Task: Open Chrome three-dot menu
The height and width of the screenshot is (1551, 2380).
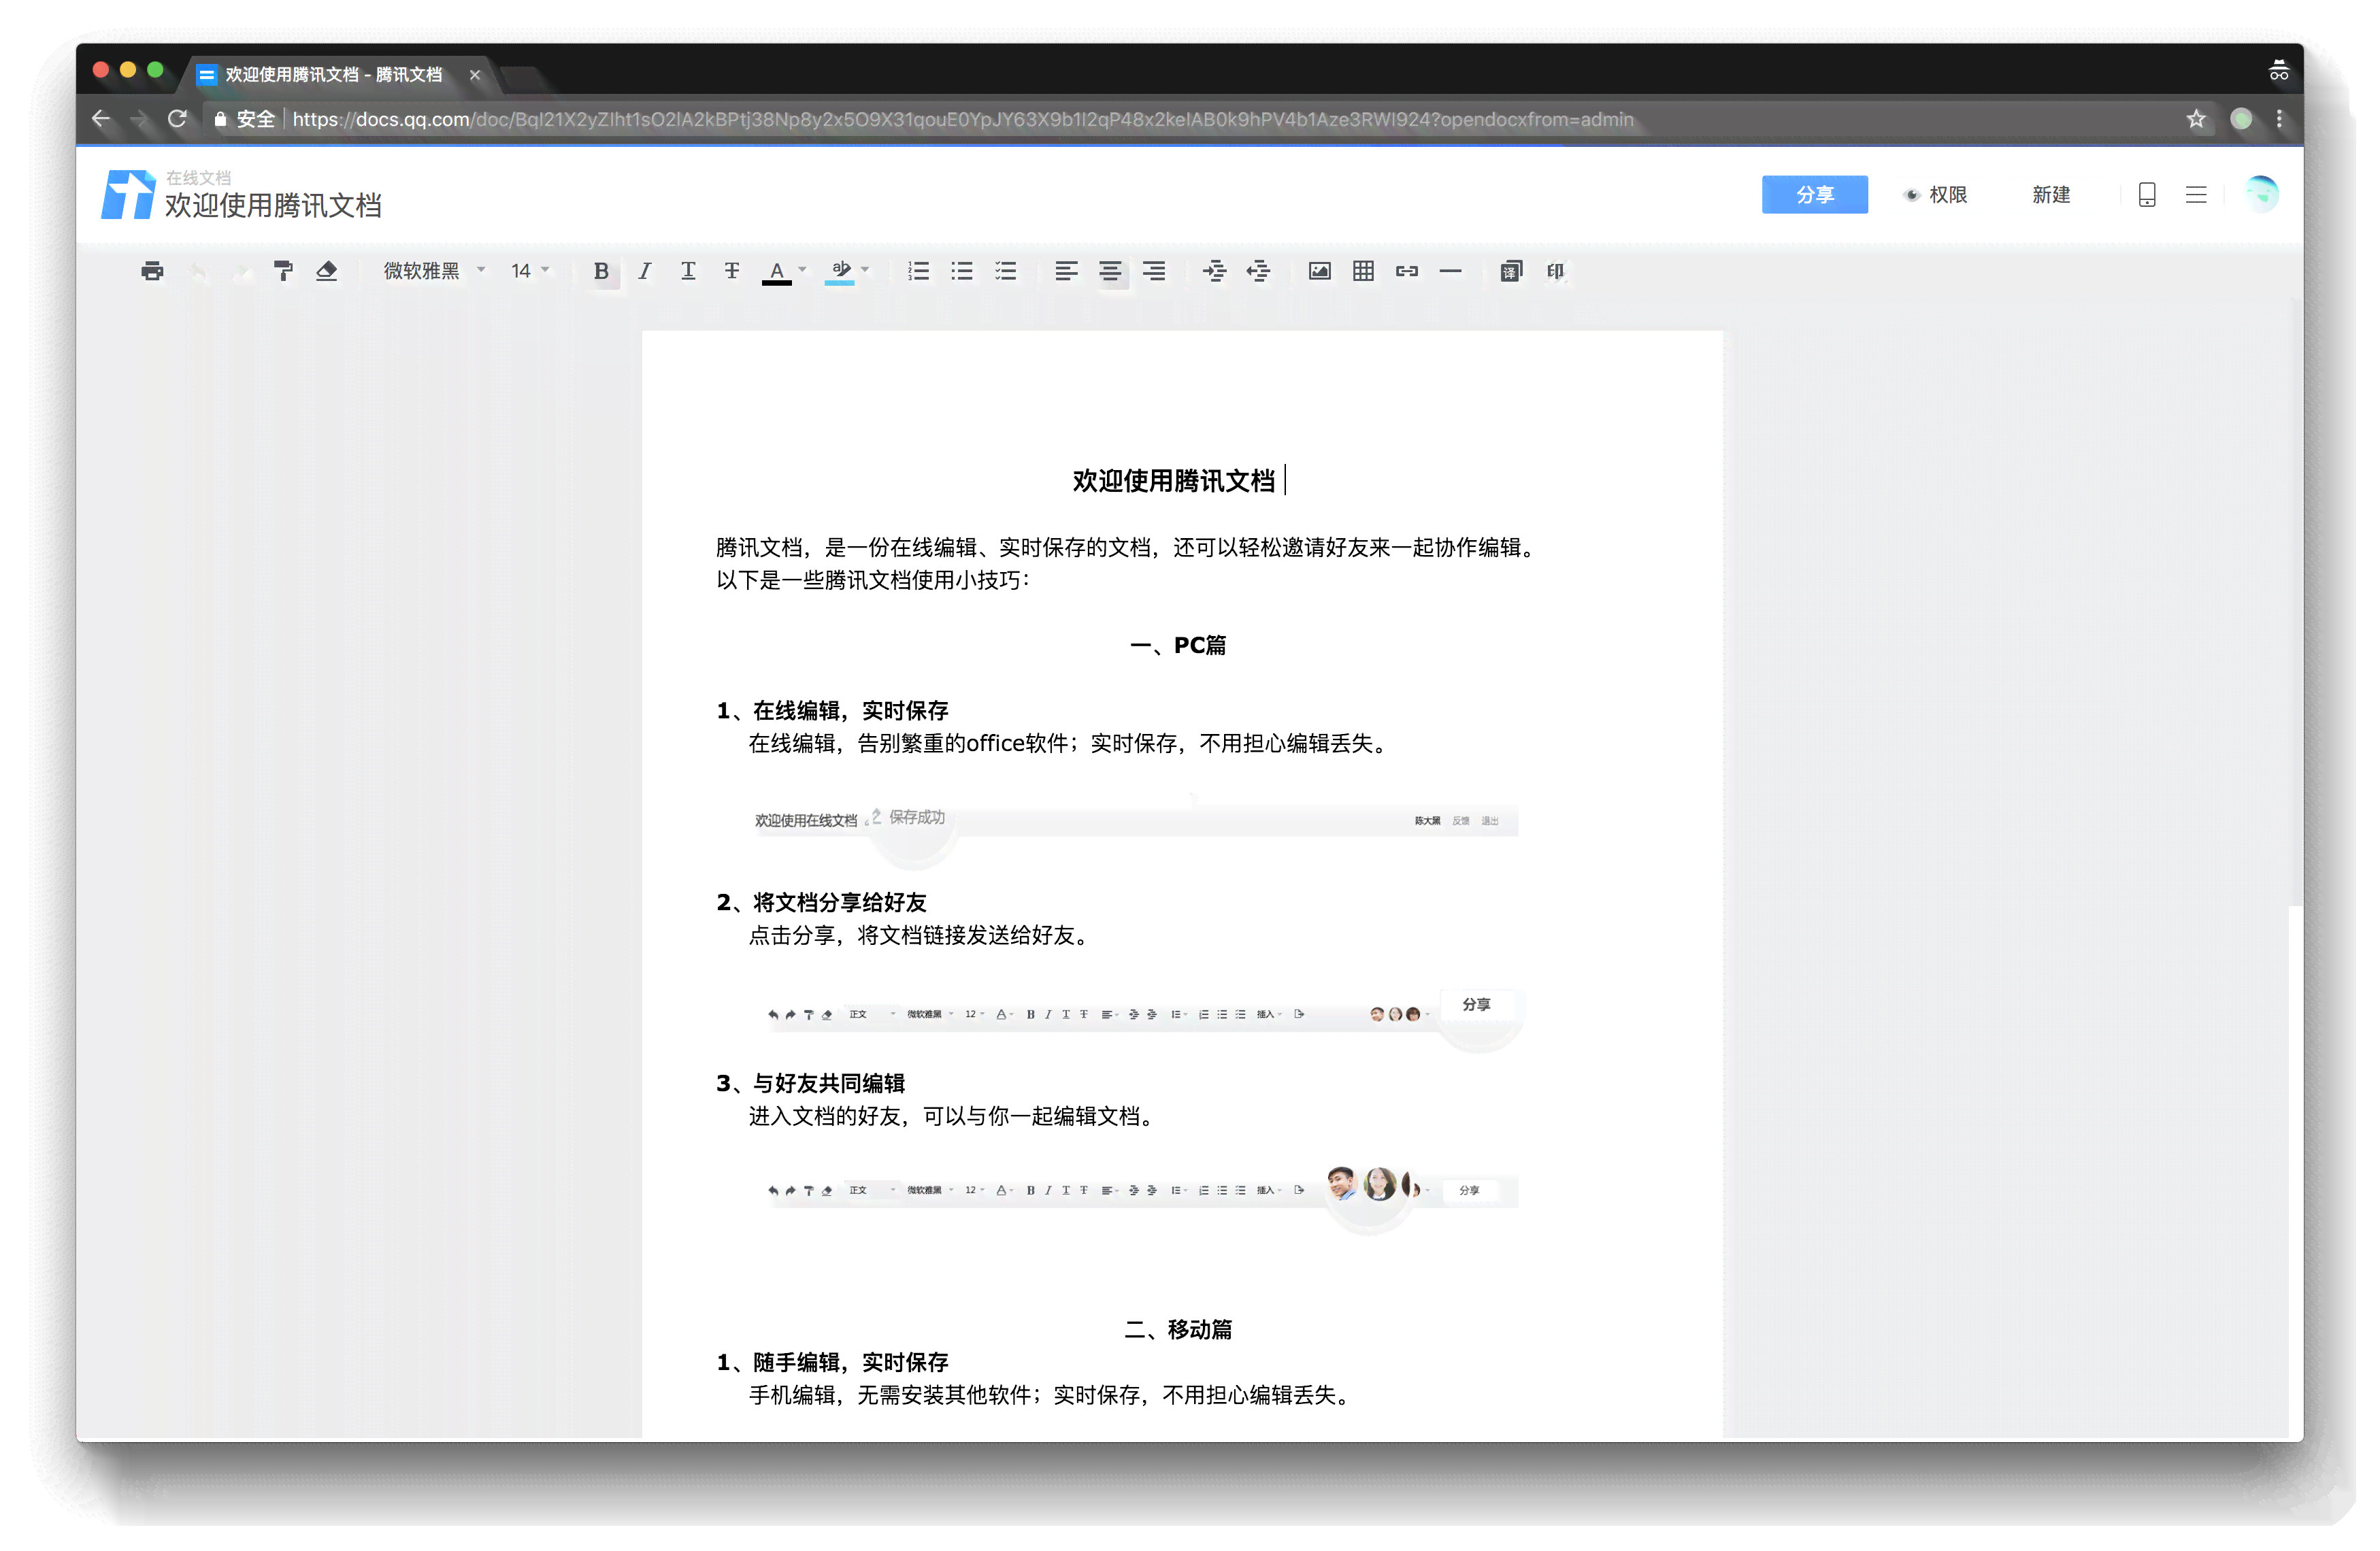Action: coord(2279,119)
